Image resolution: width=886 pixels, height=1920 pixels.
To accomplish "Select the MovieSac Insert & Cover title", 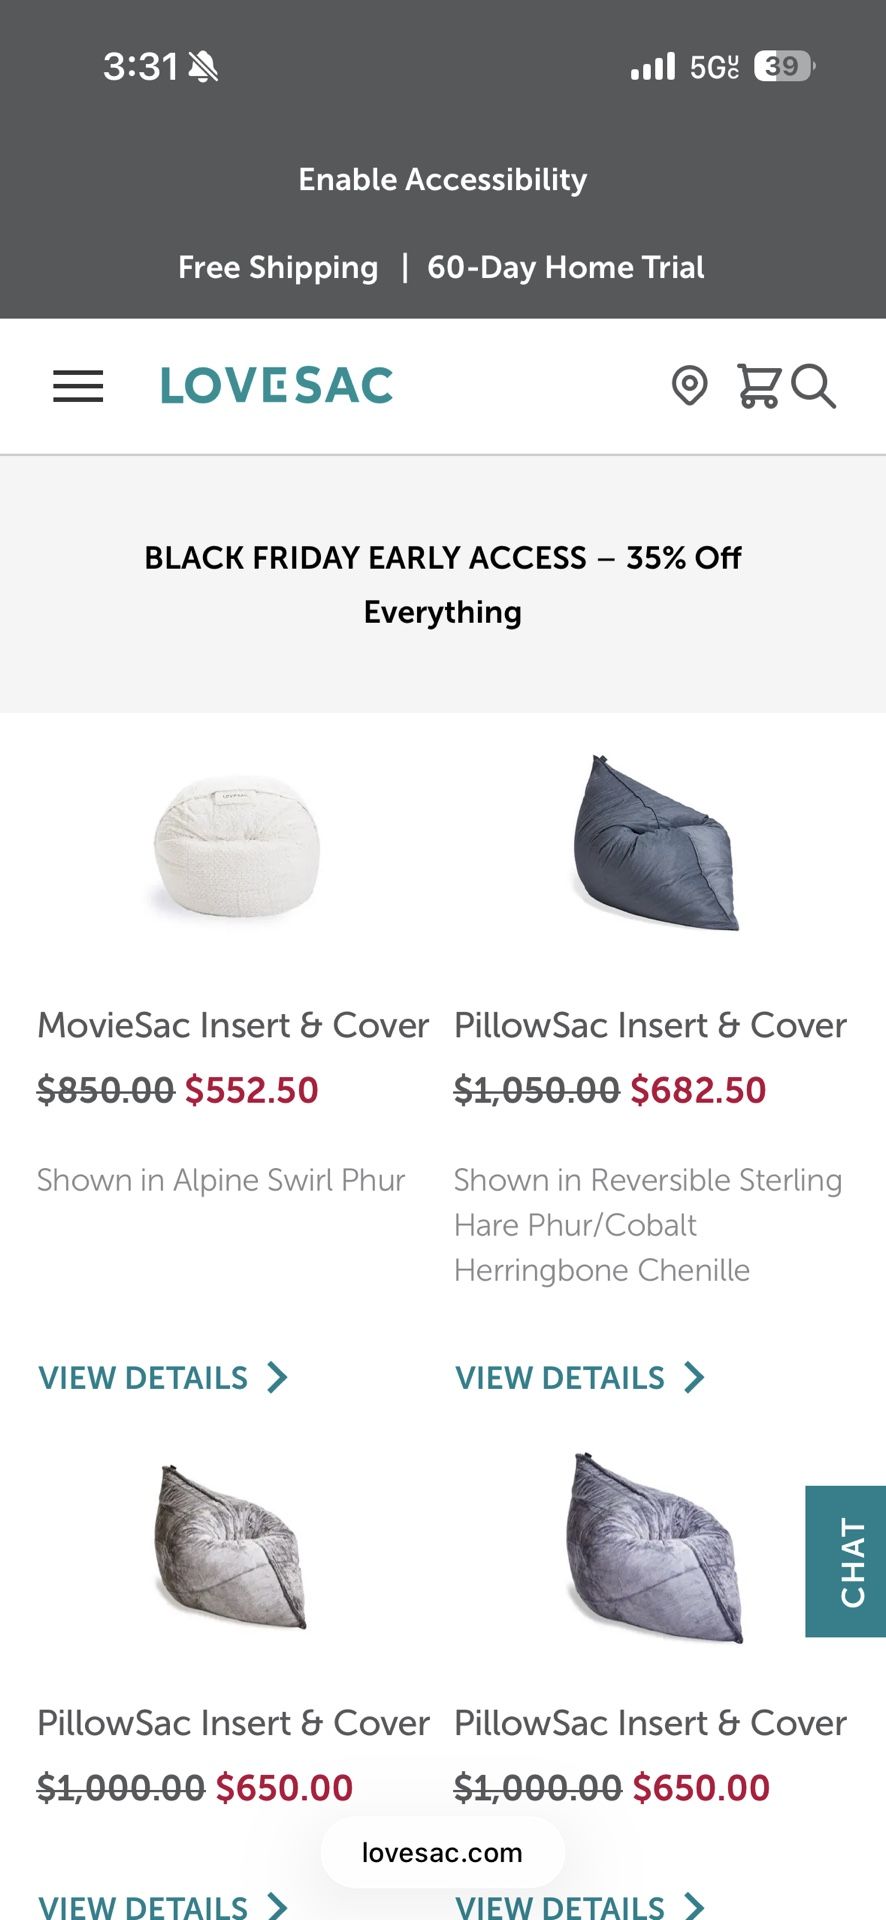I will point(233,1026).
